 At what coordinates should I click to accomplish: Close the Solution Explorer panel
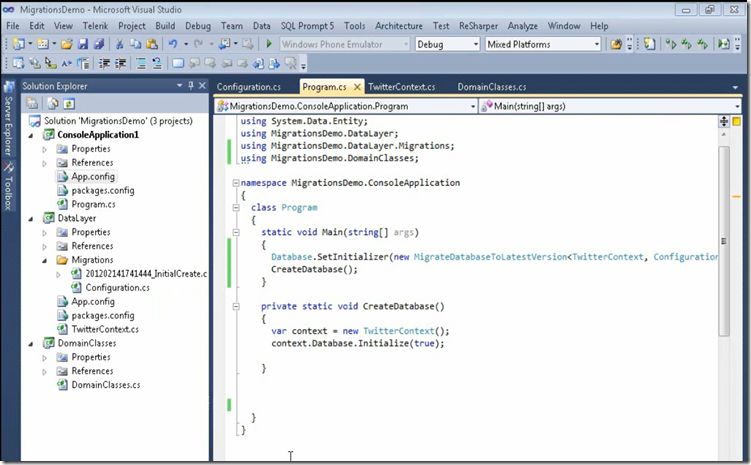click(202, 85)
